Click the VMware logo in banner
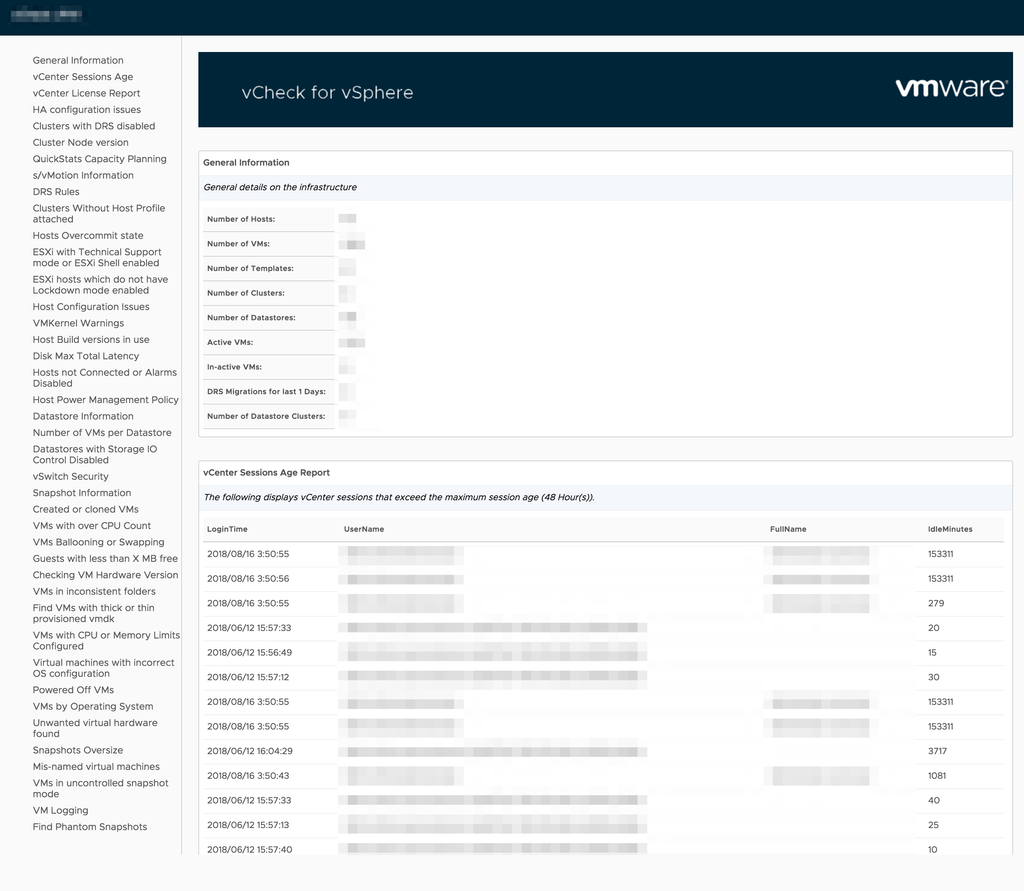1024x891 pixels. [950, 88]
